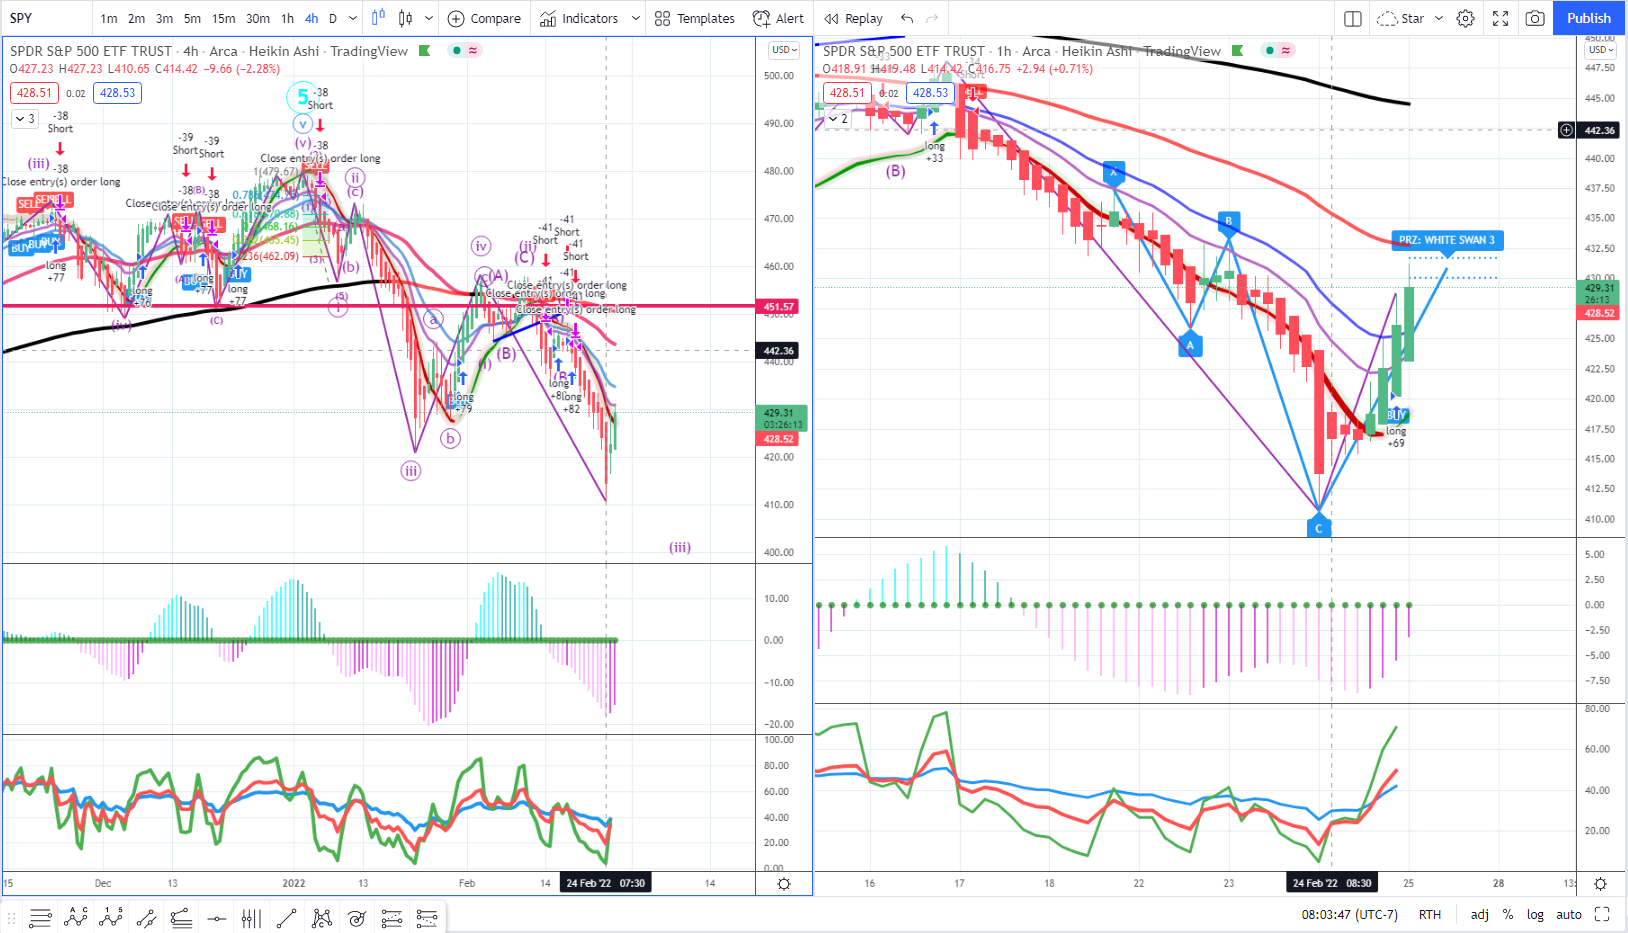Screen dimensions: 1628x933
Task: Open chart settings gear
Action: pos(1465,18)
